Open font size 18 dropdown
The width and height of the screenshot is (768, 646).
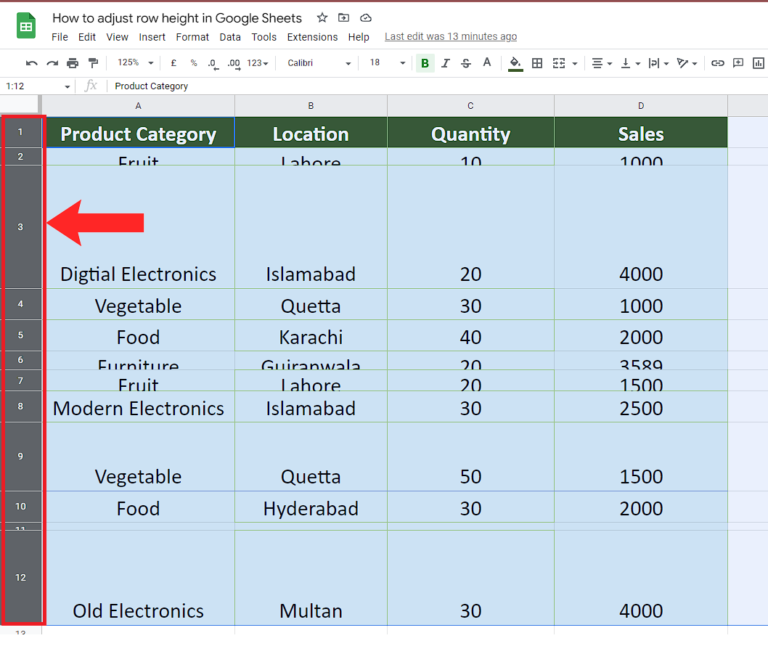387,63
